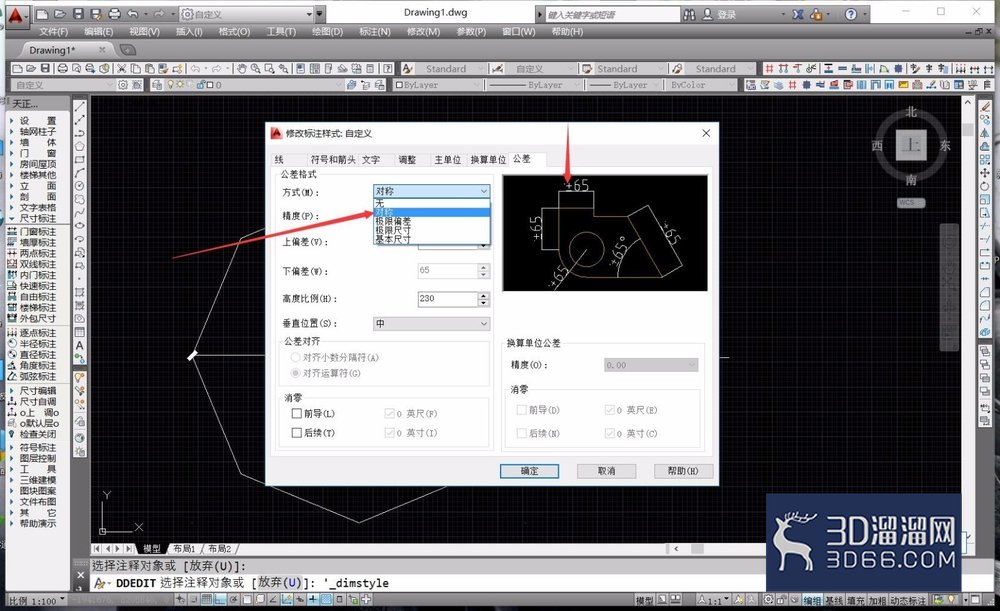Enable the 后续(T) zero suppression checkbox
Viewport: 1000px width, 611px height.
pos(297,432)
